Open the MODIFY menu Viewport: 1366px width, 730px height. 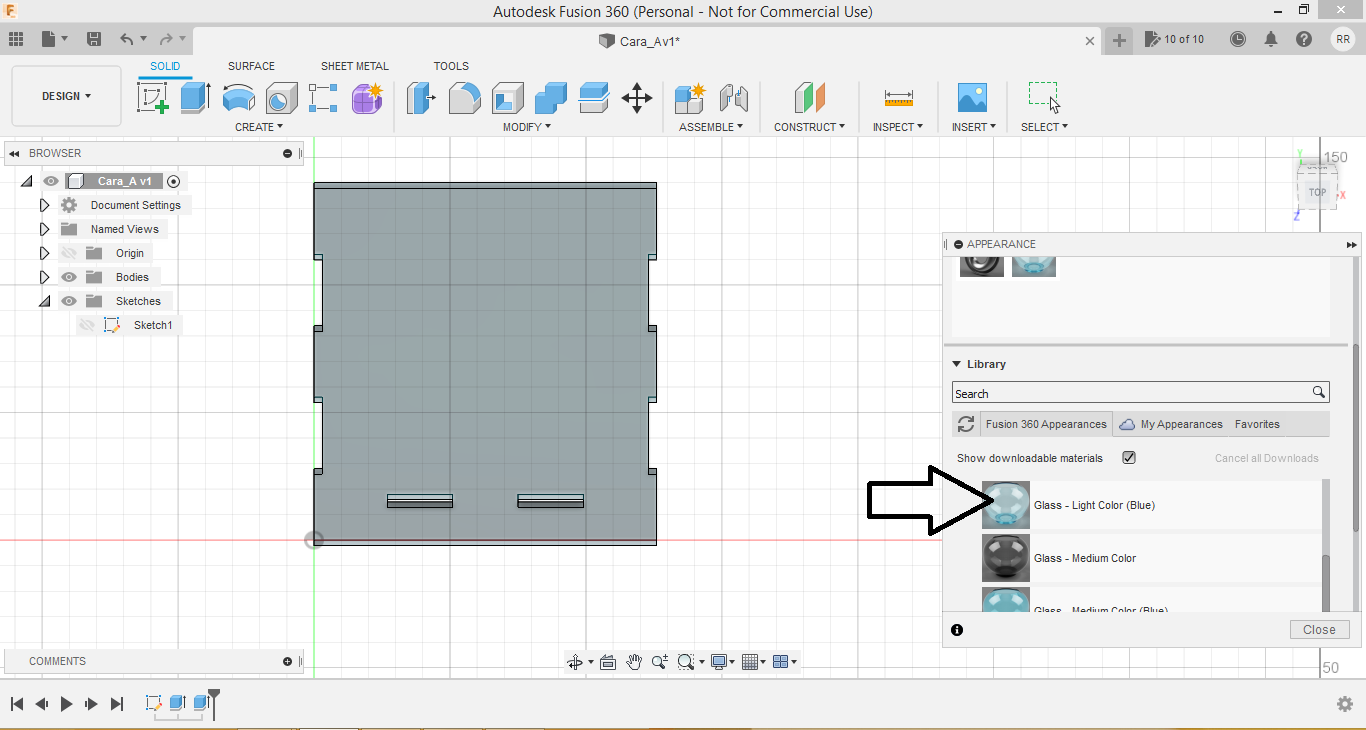click(526, 127)
